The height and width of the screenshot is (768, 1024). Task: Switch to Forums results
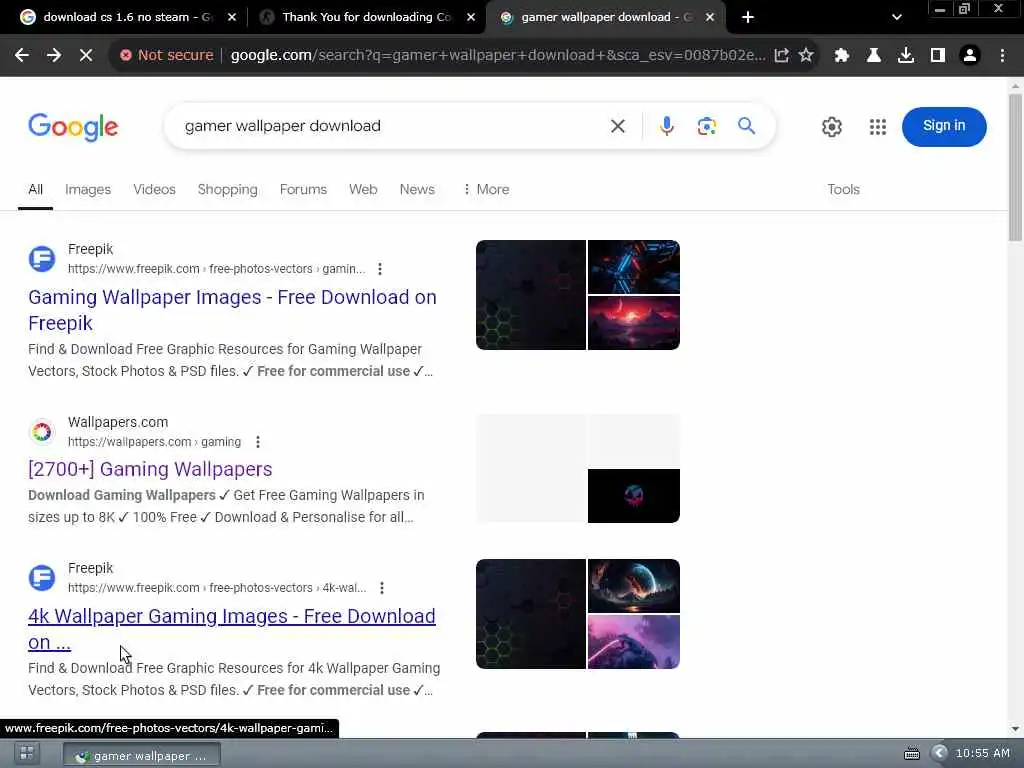click(x=303, y=189)
